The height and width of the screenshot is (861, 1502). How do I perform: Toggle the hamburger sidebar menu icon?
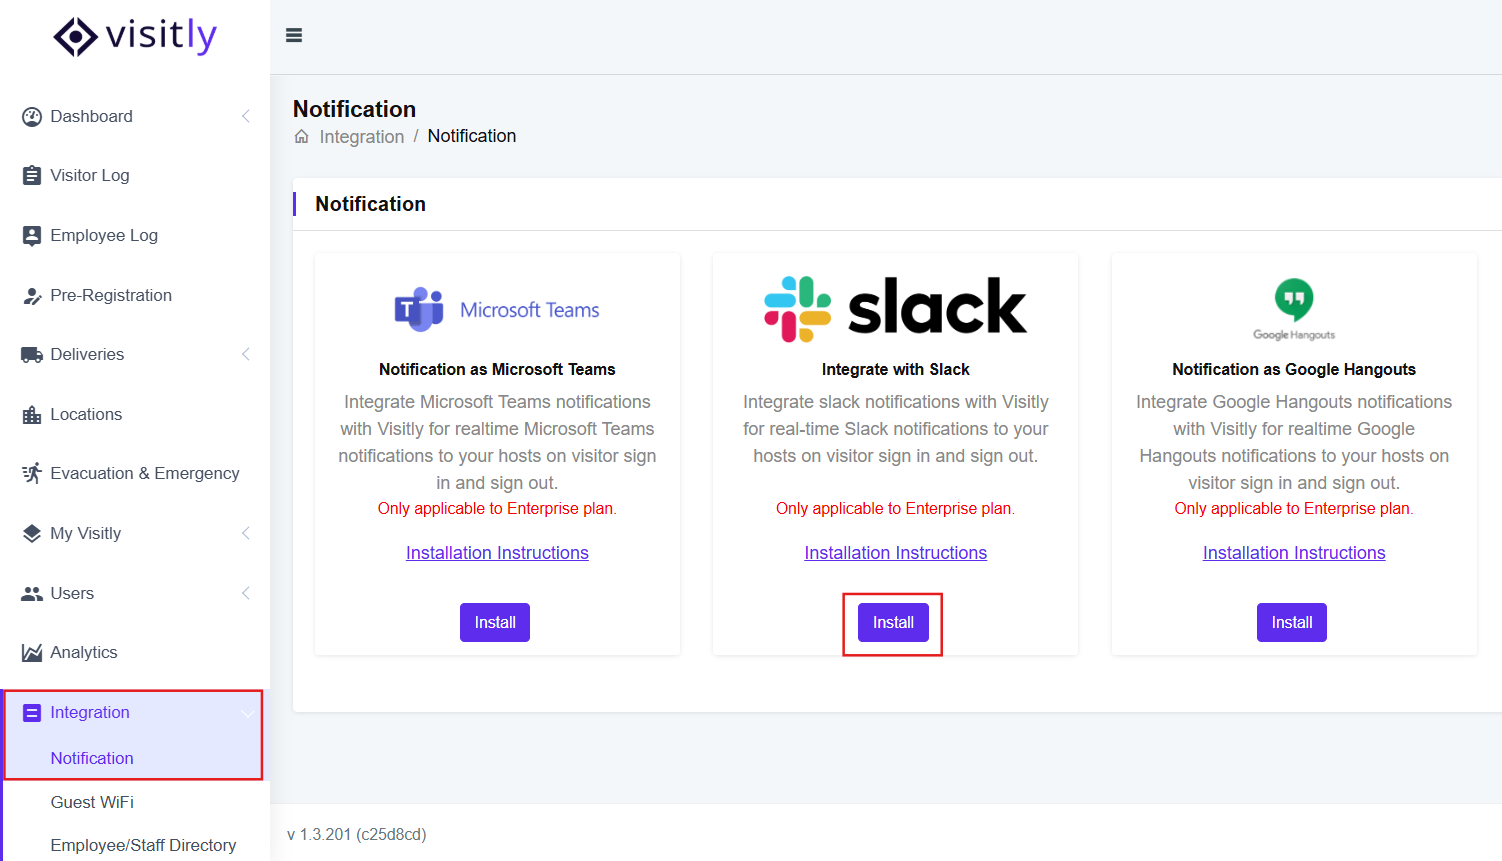294,35
